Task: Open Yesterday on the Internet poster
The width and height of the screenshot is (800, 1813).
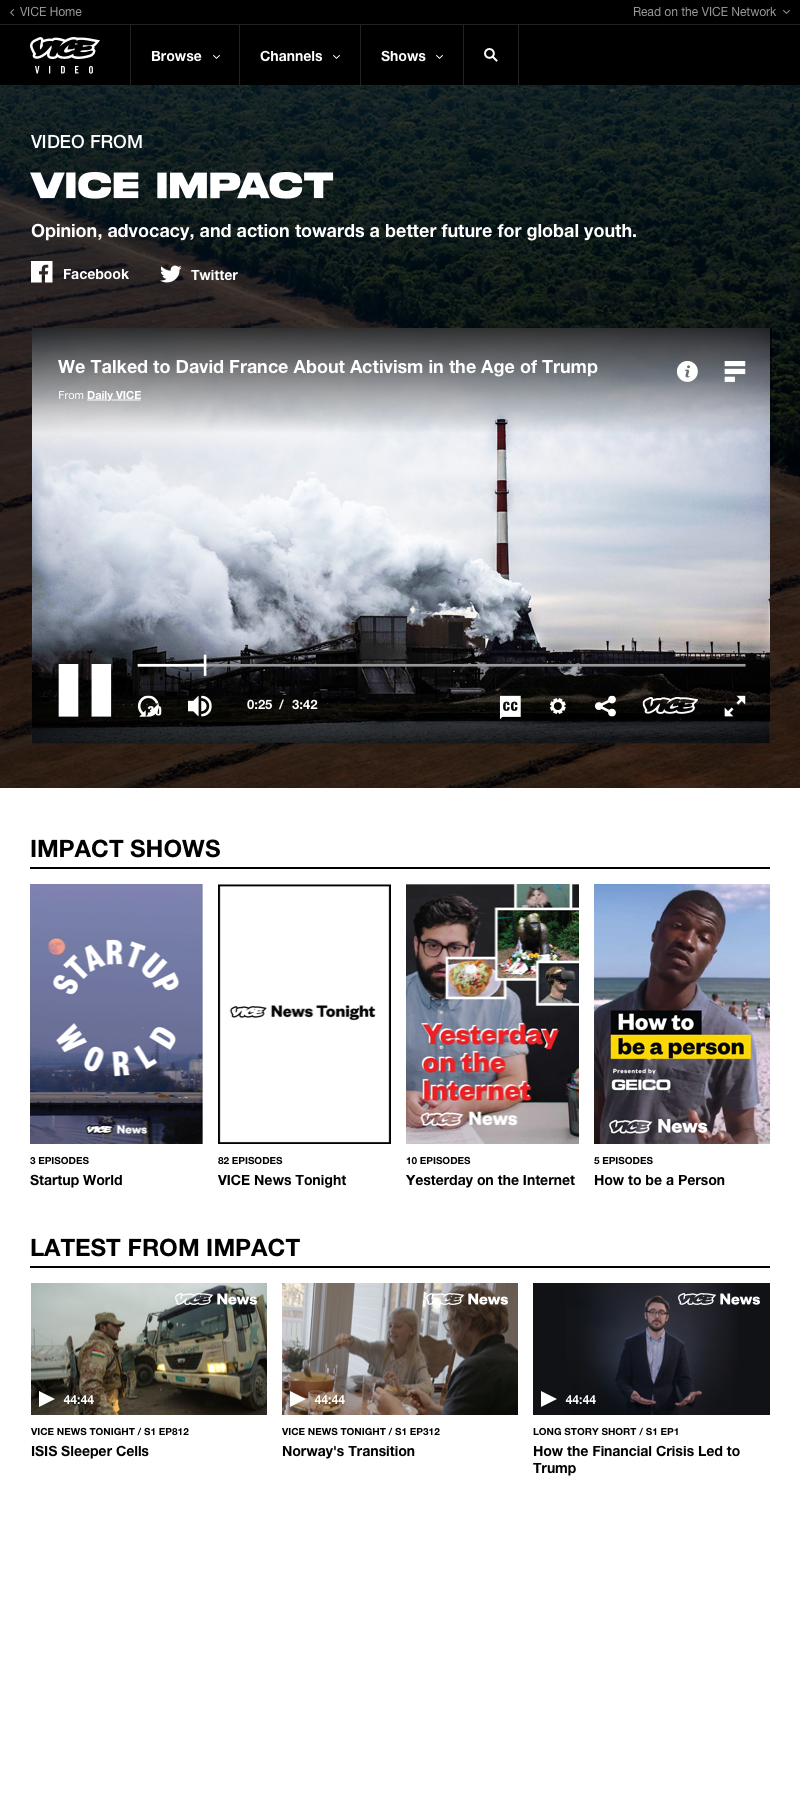Action: point(492,1014)
